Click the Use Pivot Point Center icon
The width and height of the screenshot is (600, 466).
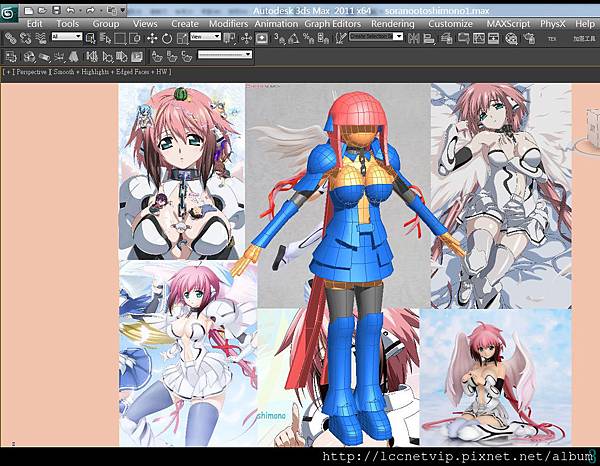tap(229, 38)
